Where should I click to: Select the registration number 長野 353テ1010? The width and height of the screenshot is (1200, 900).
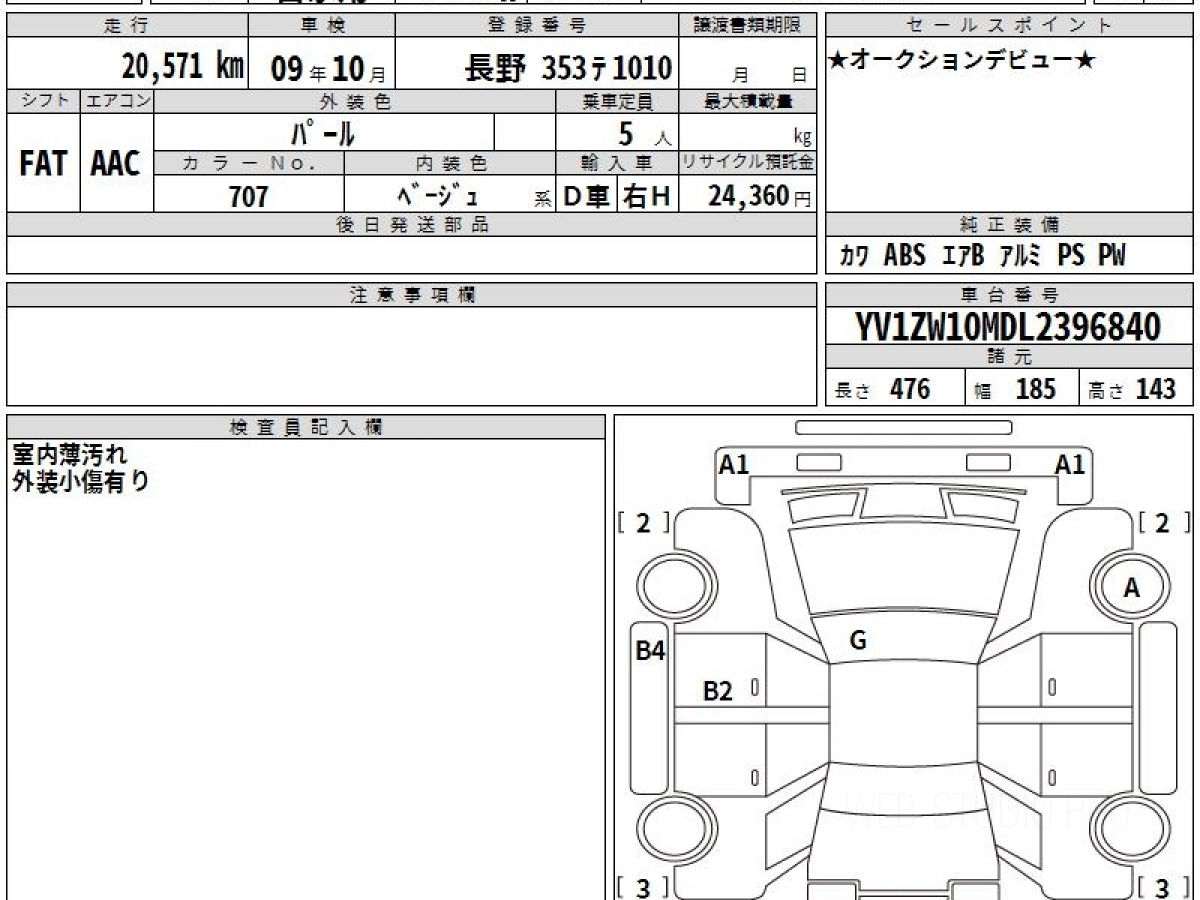coord(568,69)
